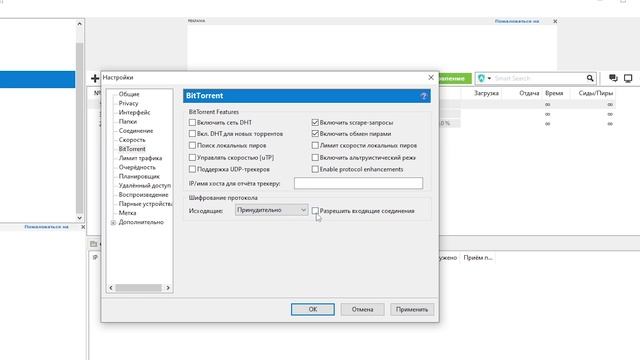
Task: Click the settings tree horizontal scrollbar thumb
Action: click(138, 288)
